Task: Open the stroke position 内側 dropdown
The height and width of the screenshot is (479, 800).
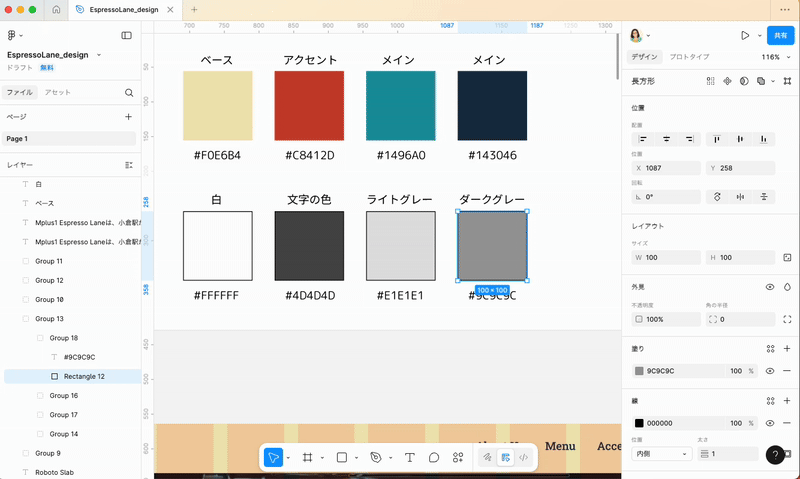Action: [x=661, y=454]
